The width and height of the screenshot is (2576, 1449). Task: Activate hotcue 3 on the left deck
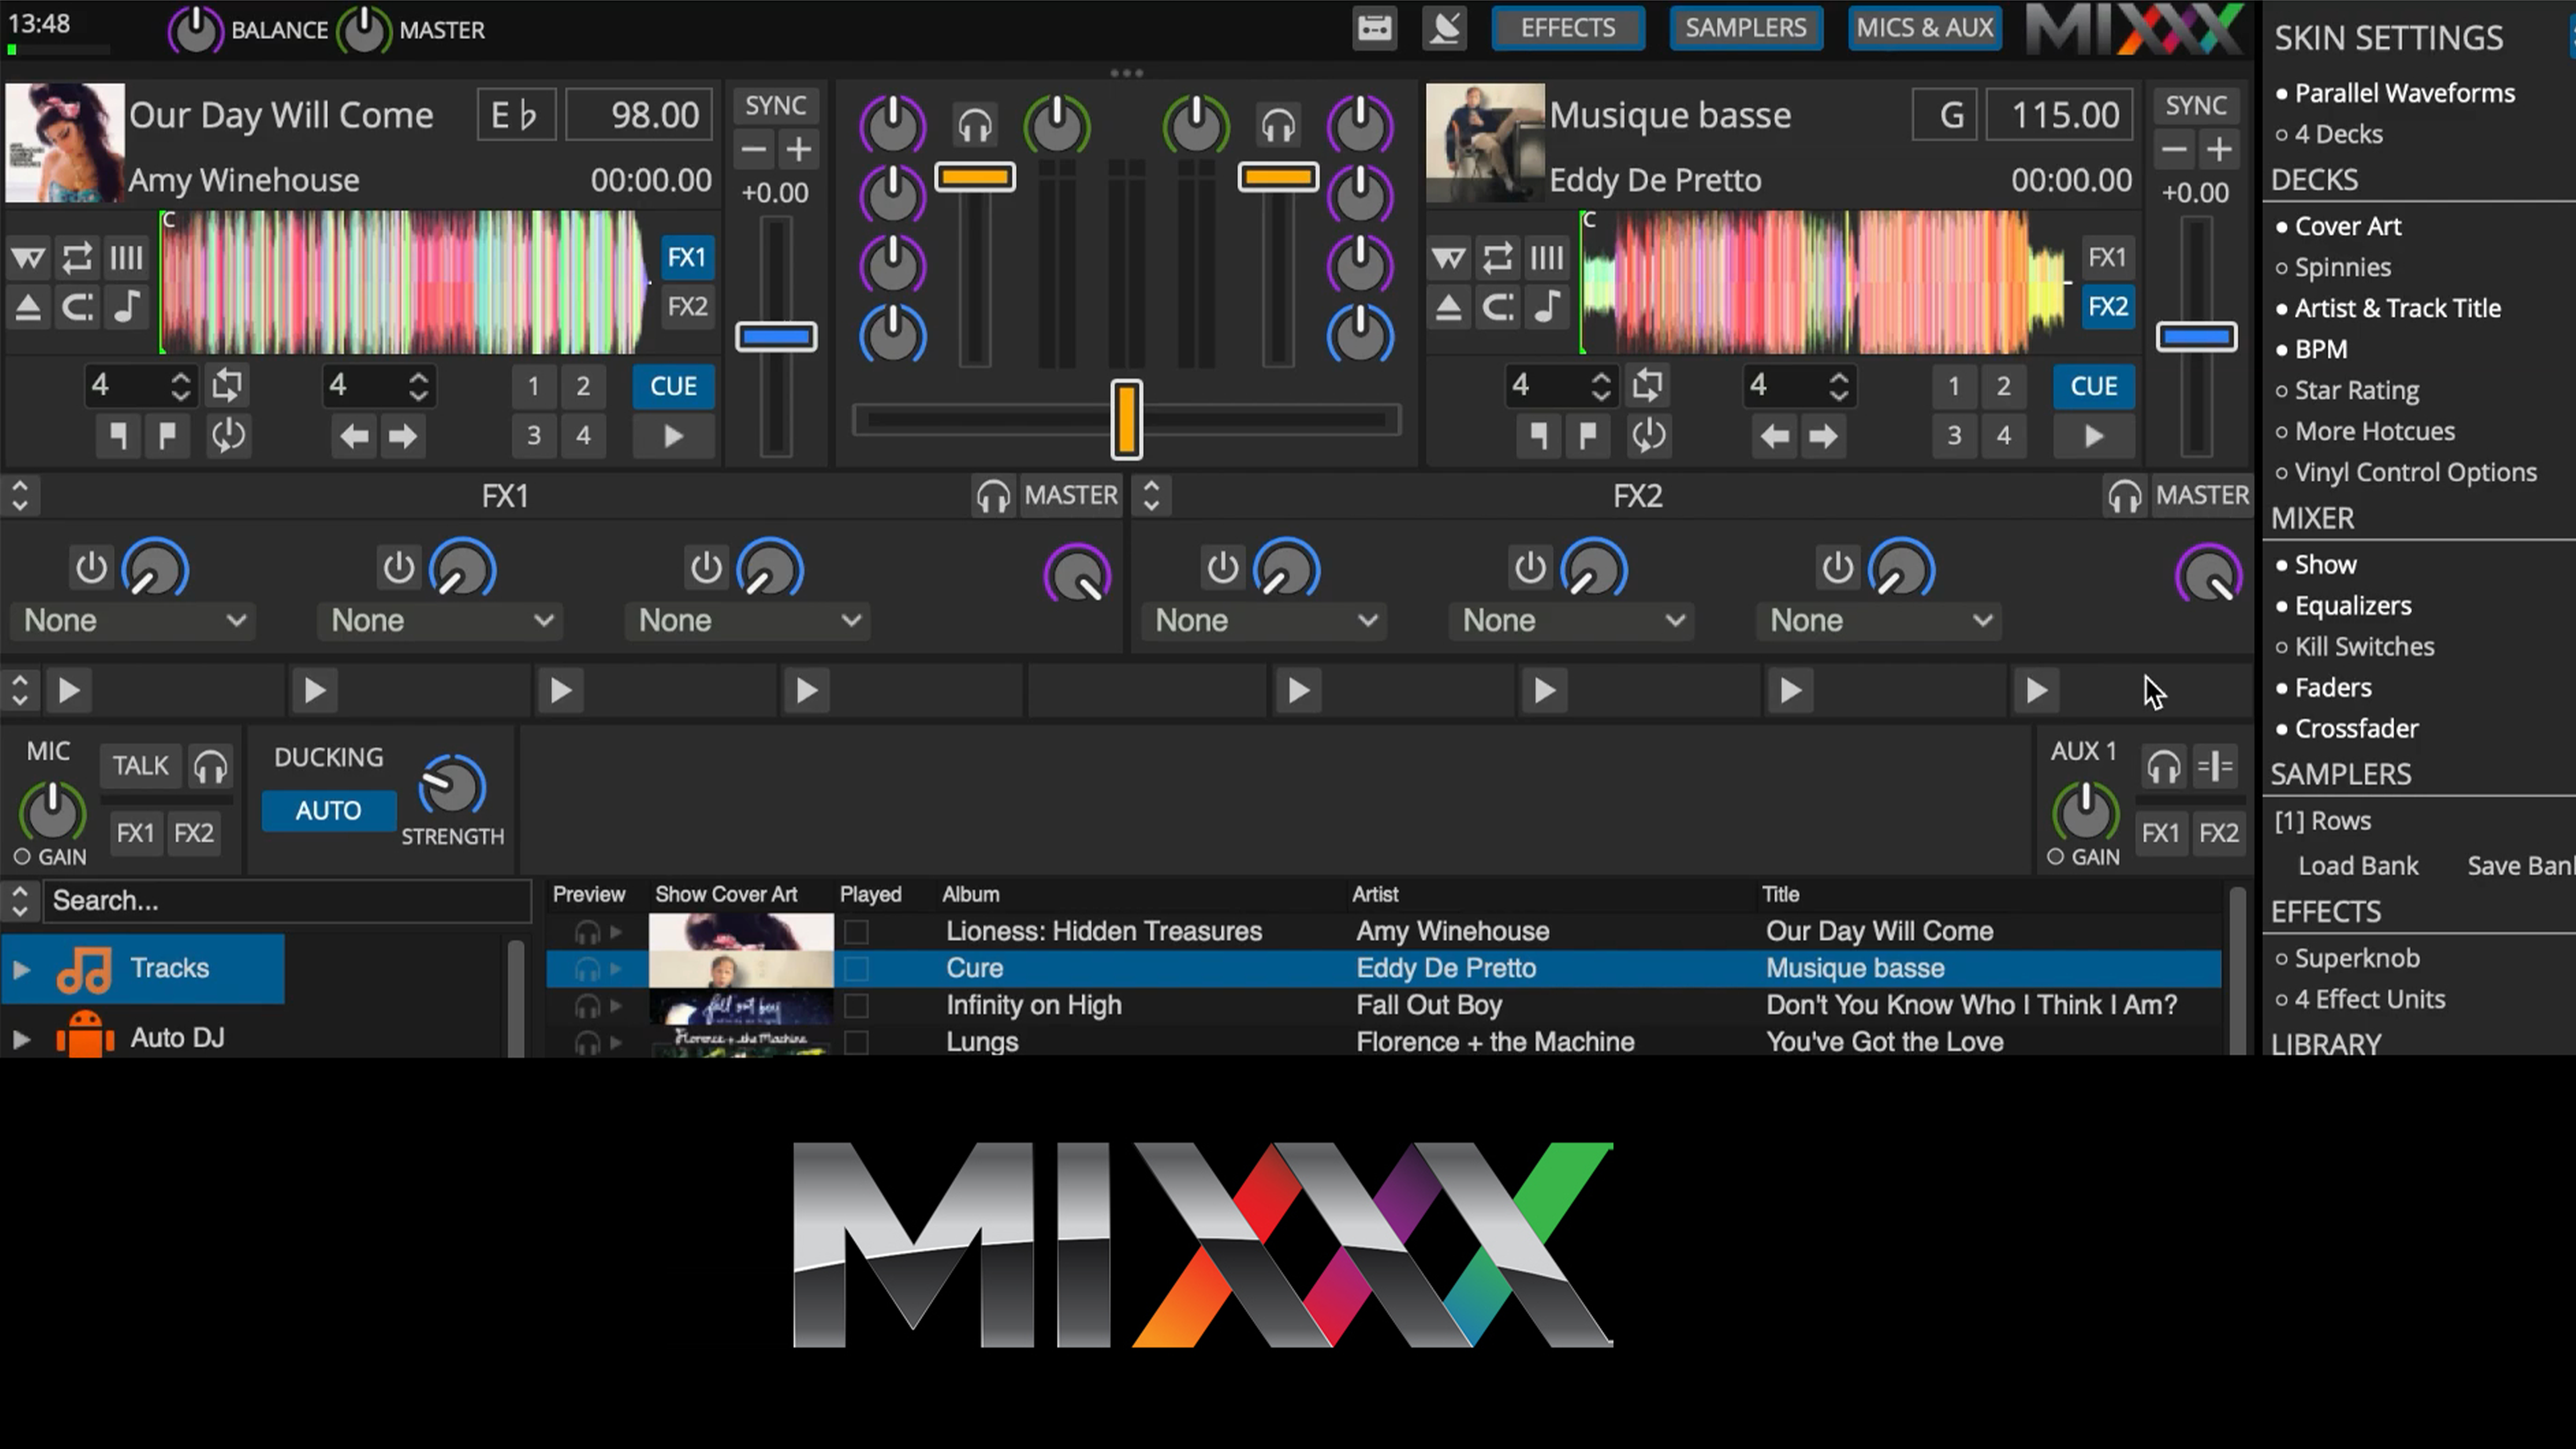534,436
